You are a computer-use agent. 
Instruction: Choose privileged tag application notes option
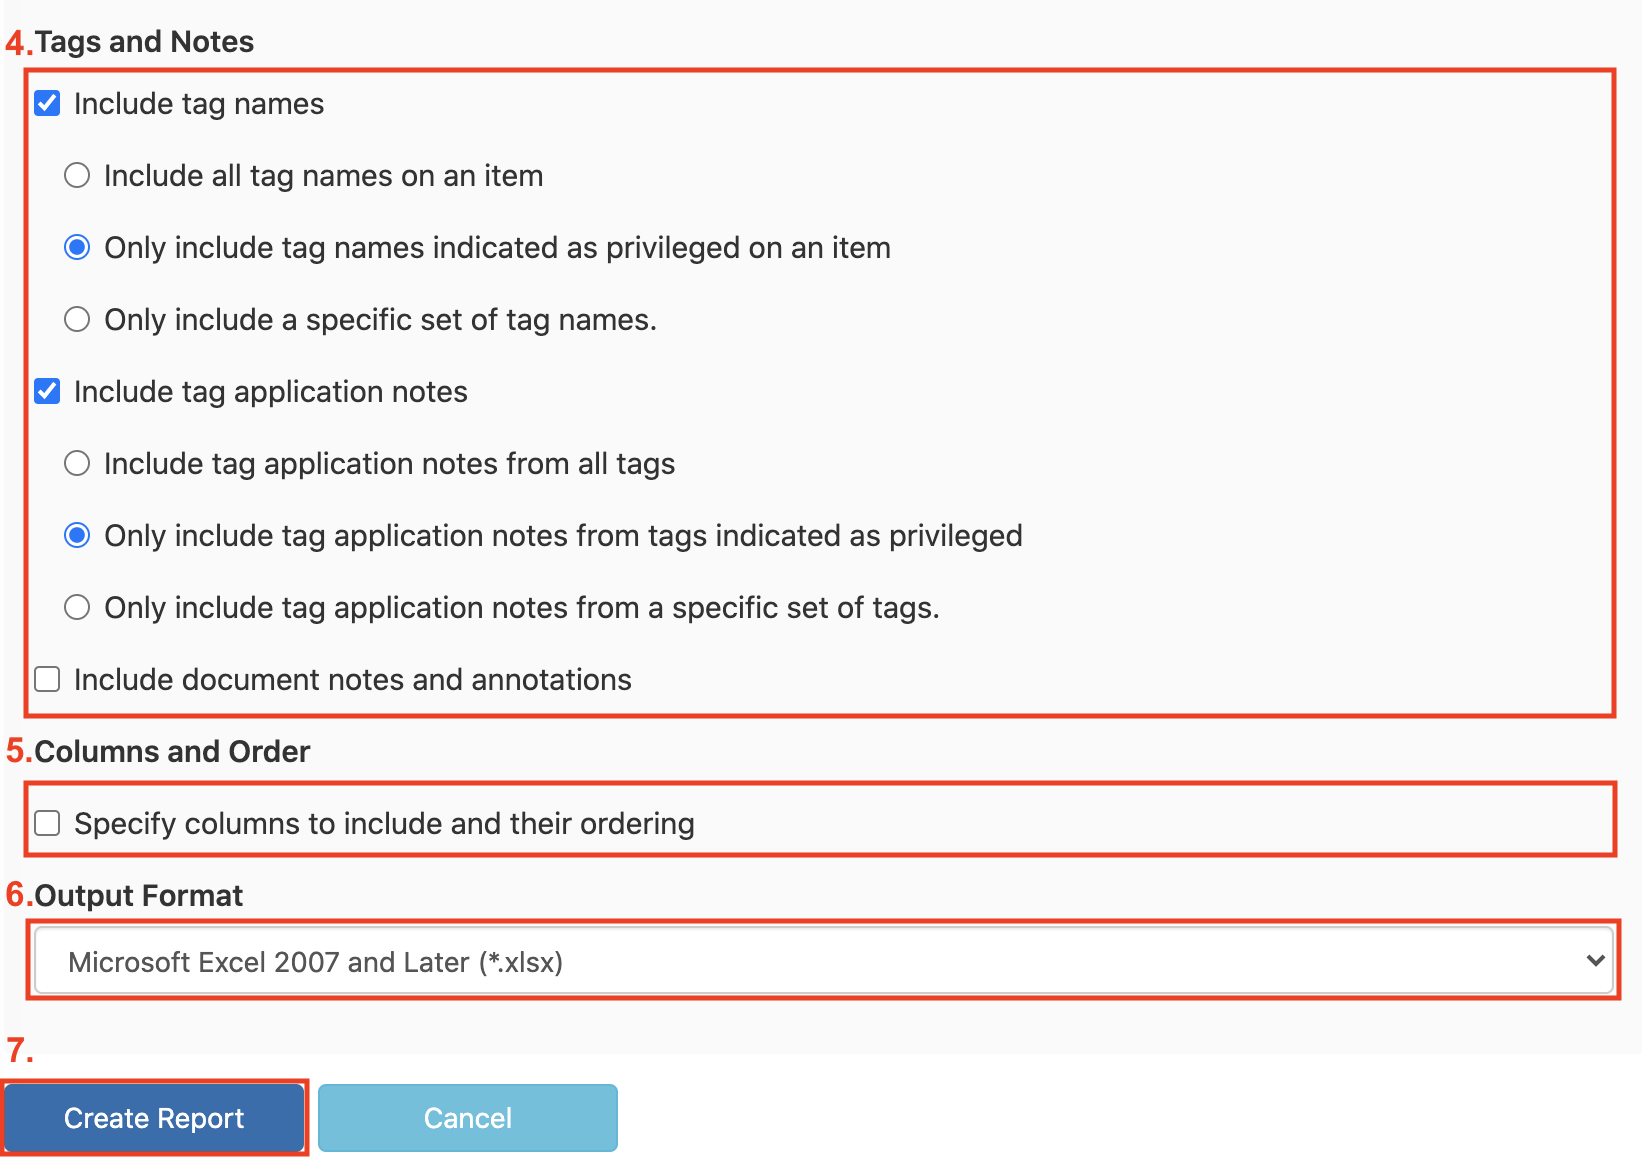(77, 535)
